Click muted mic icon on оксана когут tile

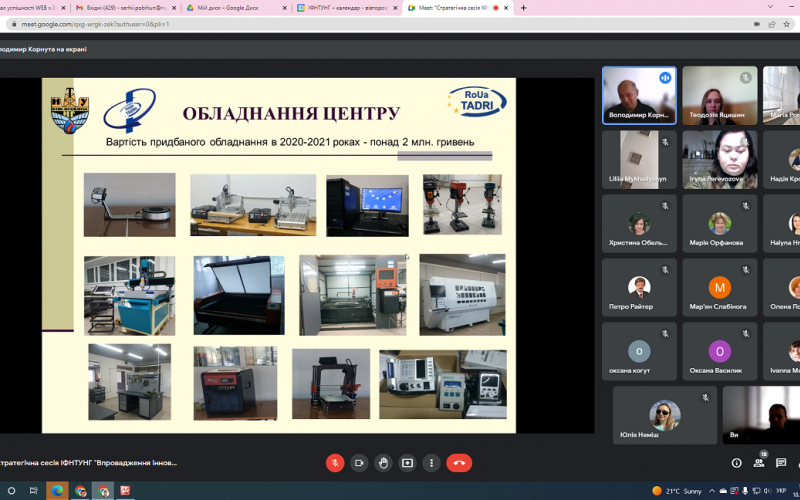[x=665, y=334]
